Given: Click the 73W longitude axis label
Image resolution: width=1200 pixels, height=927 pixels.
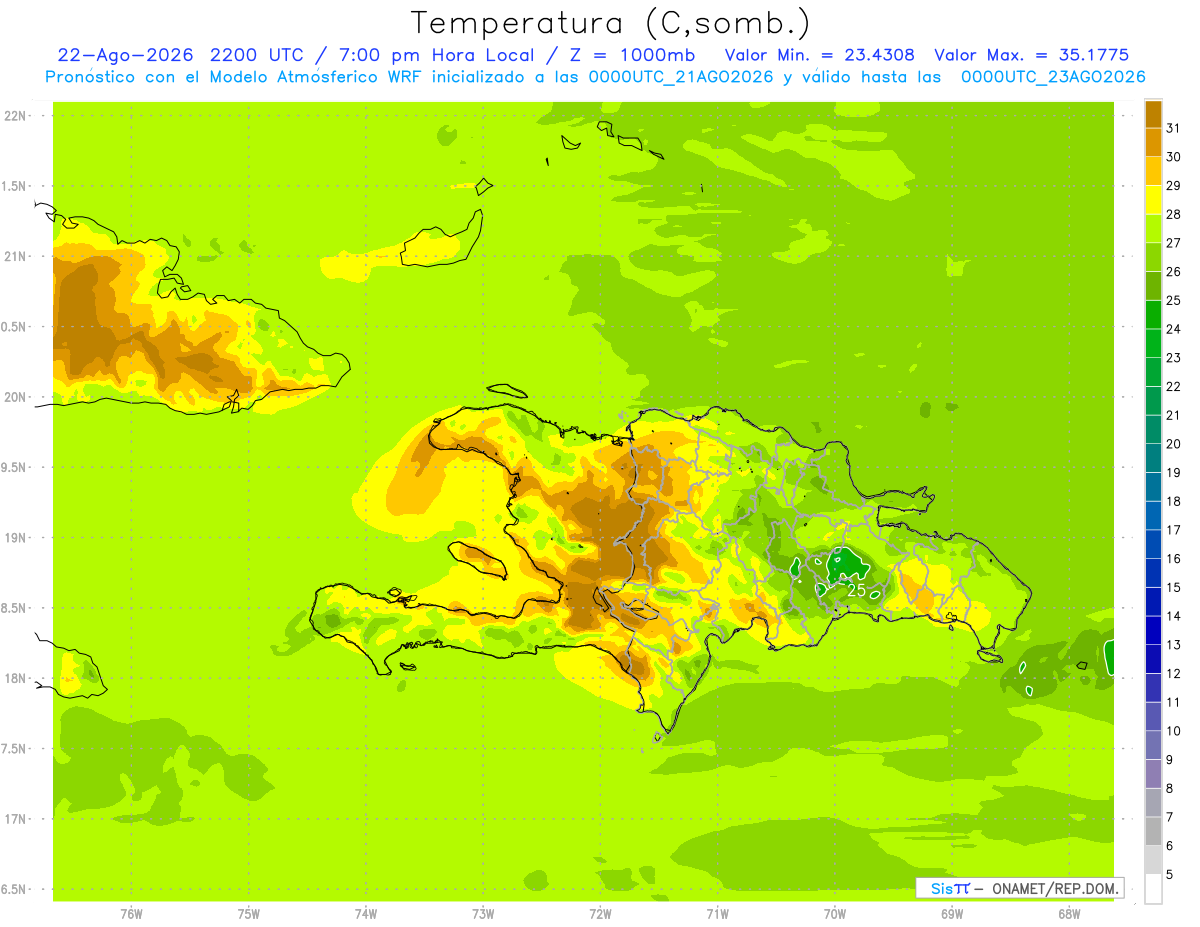Looking at the screenshot, I should click(x=483, y=914).
